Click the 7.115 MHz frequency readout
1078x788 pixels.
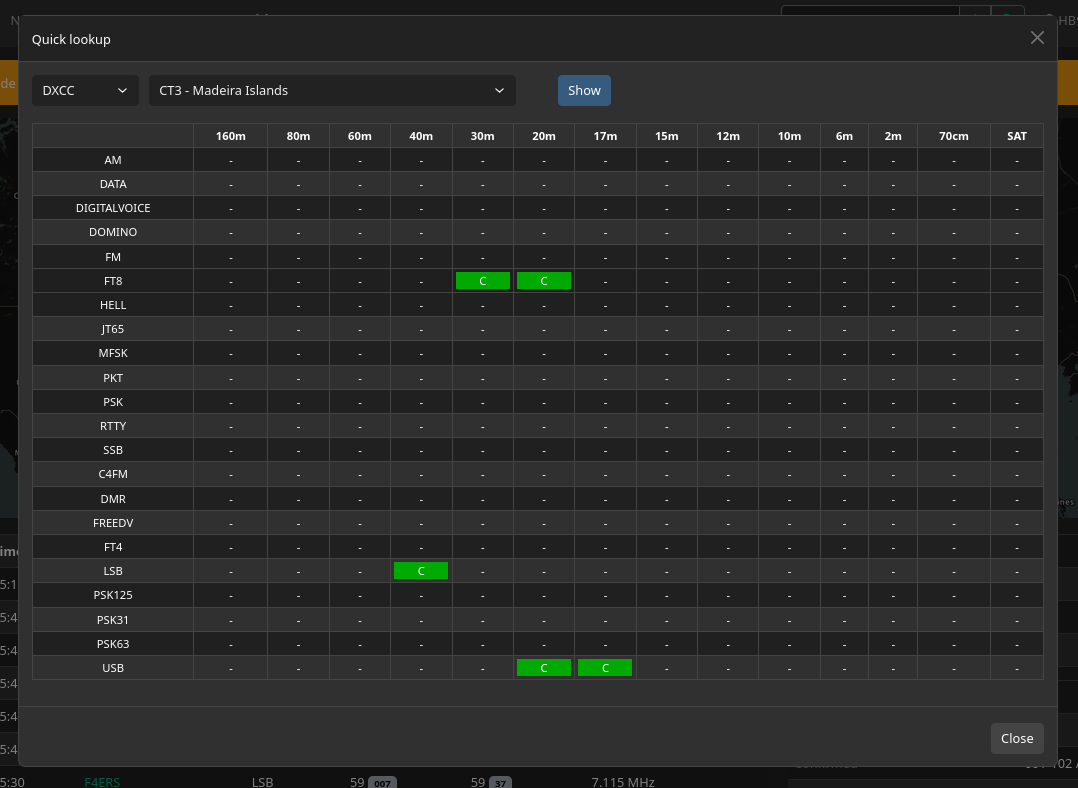pyautogui.click(x=622, y=782)
